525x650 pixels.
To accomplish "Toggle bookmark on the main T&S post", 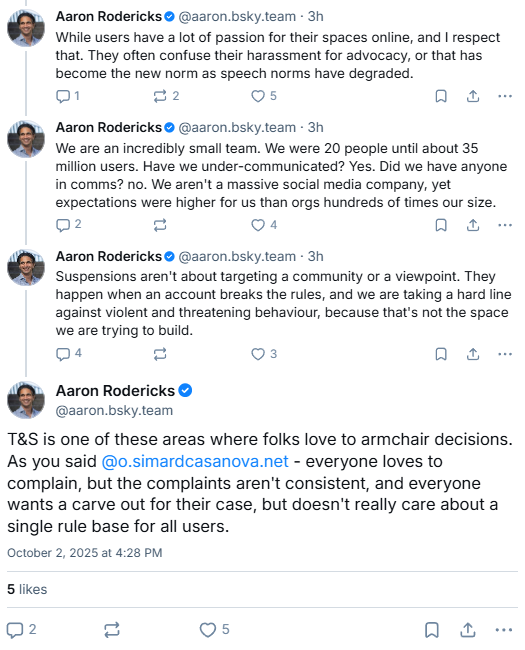I will 432,630.
